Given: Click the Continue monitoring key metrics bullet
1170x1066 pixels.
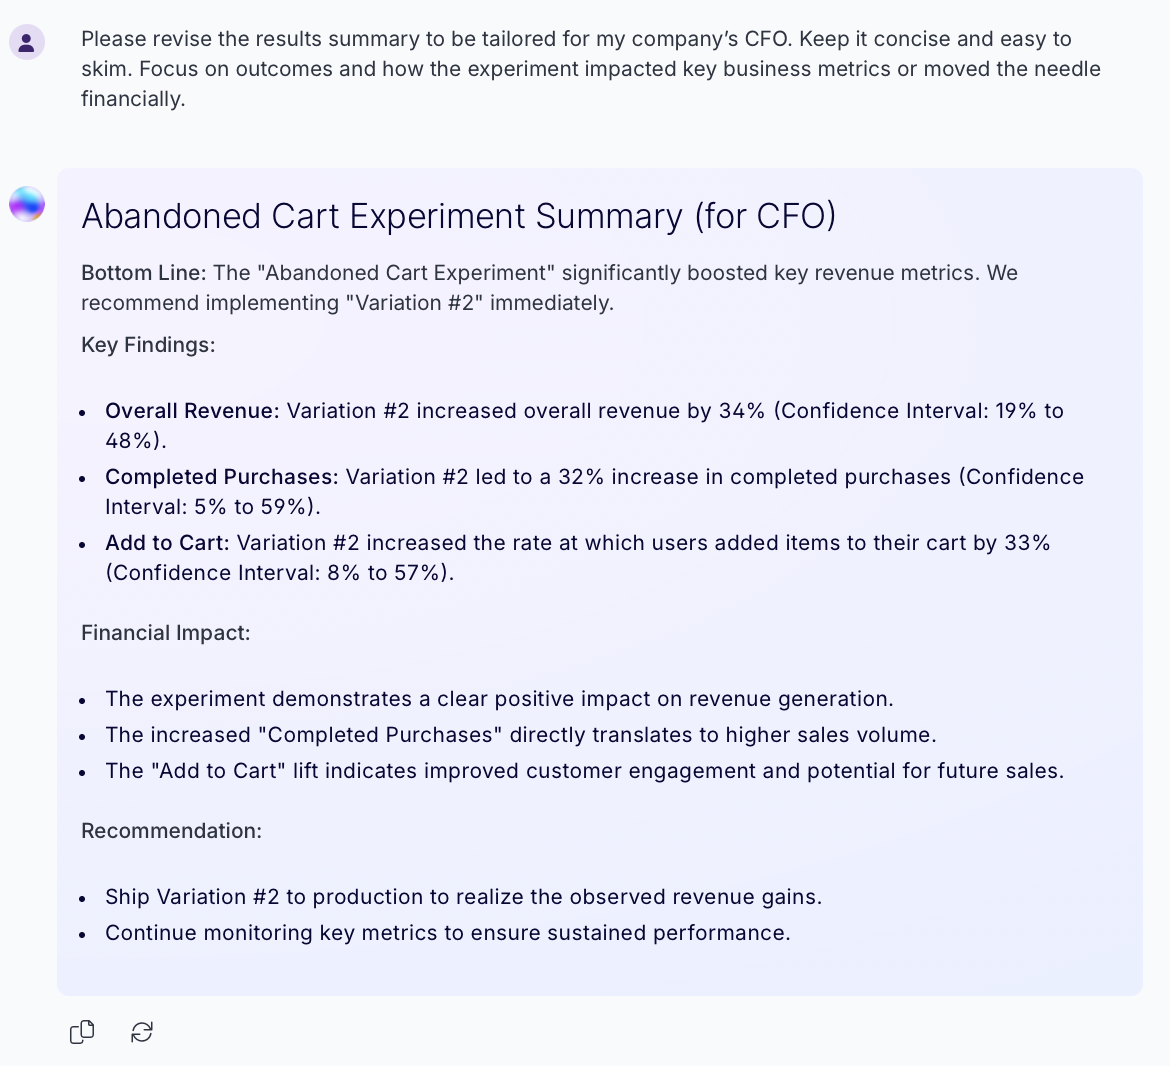Looking at the screenshot, I should (447, 933).
